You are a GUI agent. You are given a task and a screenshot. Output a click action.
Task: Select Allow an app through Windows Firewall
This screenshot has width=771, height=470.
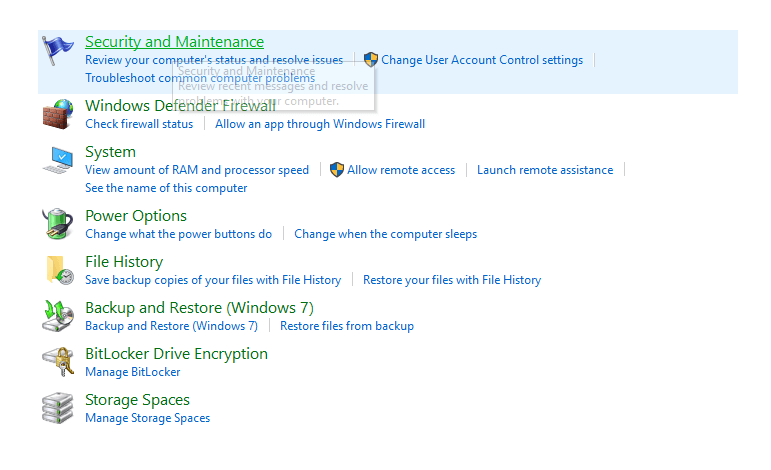tap(320, 124)
